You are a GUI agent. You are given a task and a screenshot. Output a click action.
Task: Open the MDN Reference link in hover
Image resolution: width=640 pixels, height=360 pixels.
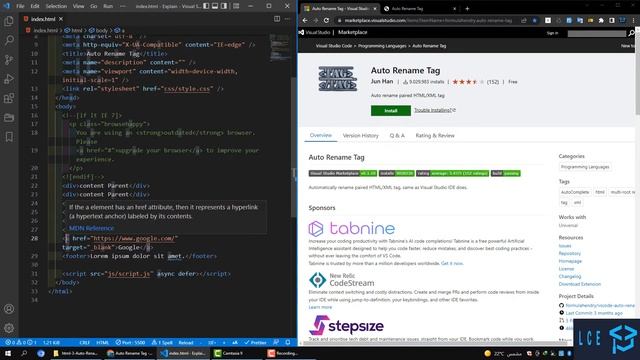point(91,228)
